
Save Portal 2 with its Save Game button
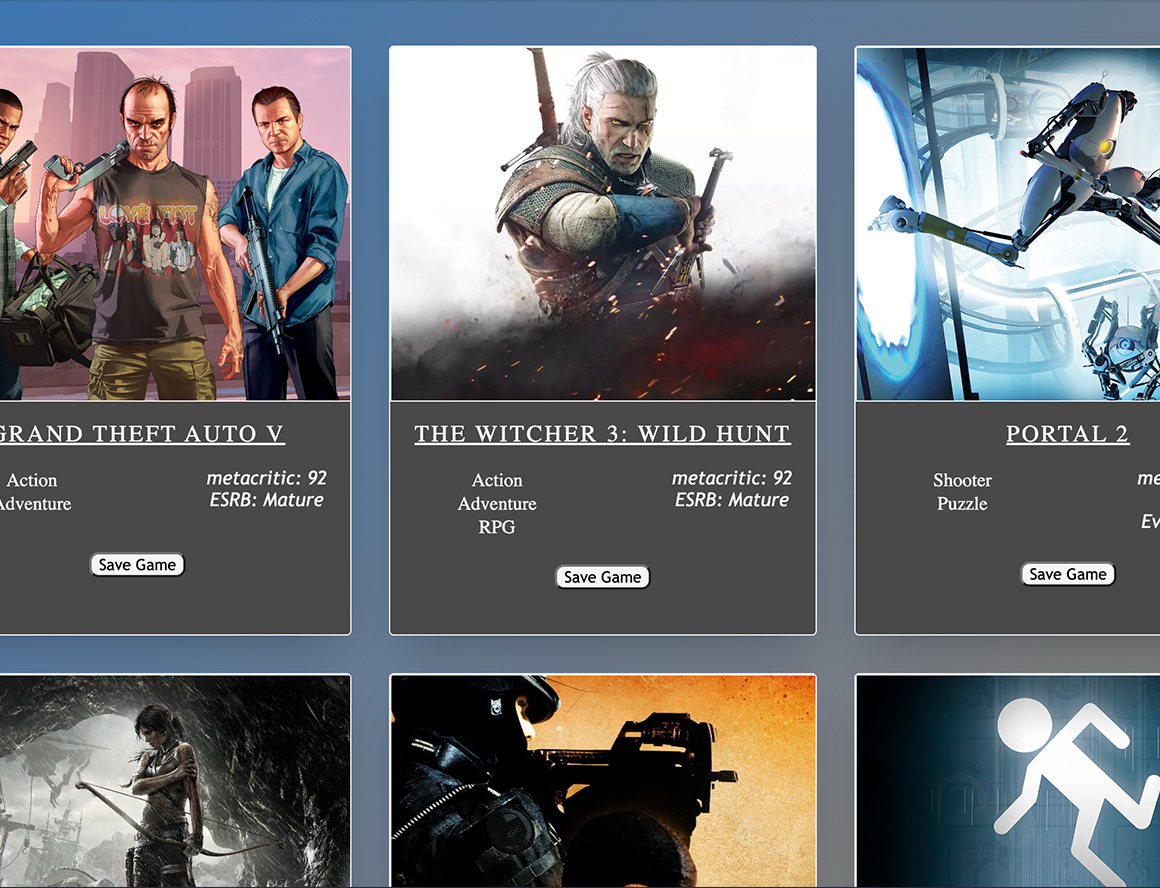1067,574
